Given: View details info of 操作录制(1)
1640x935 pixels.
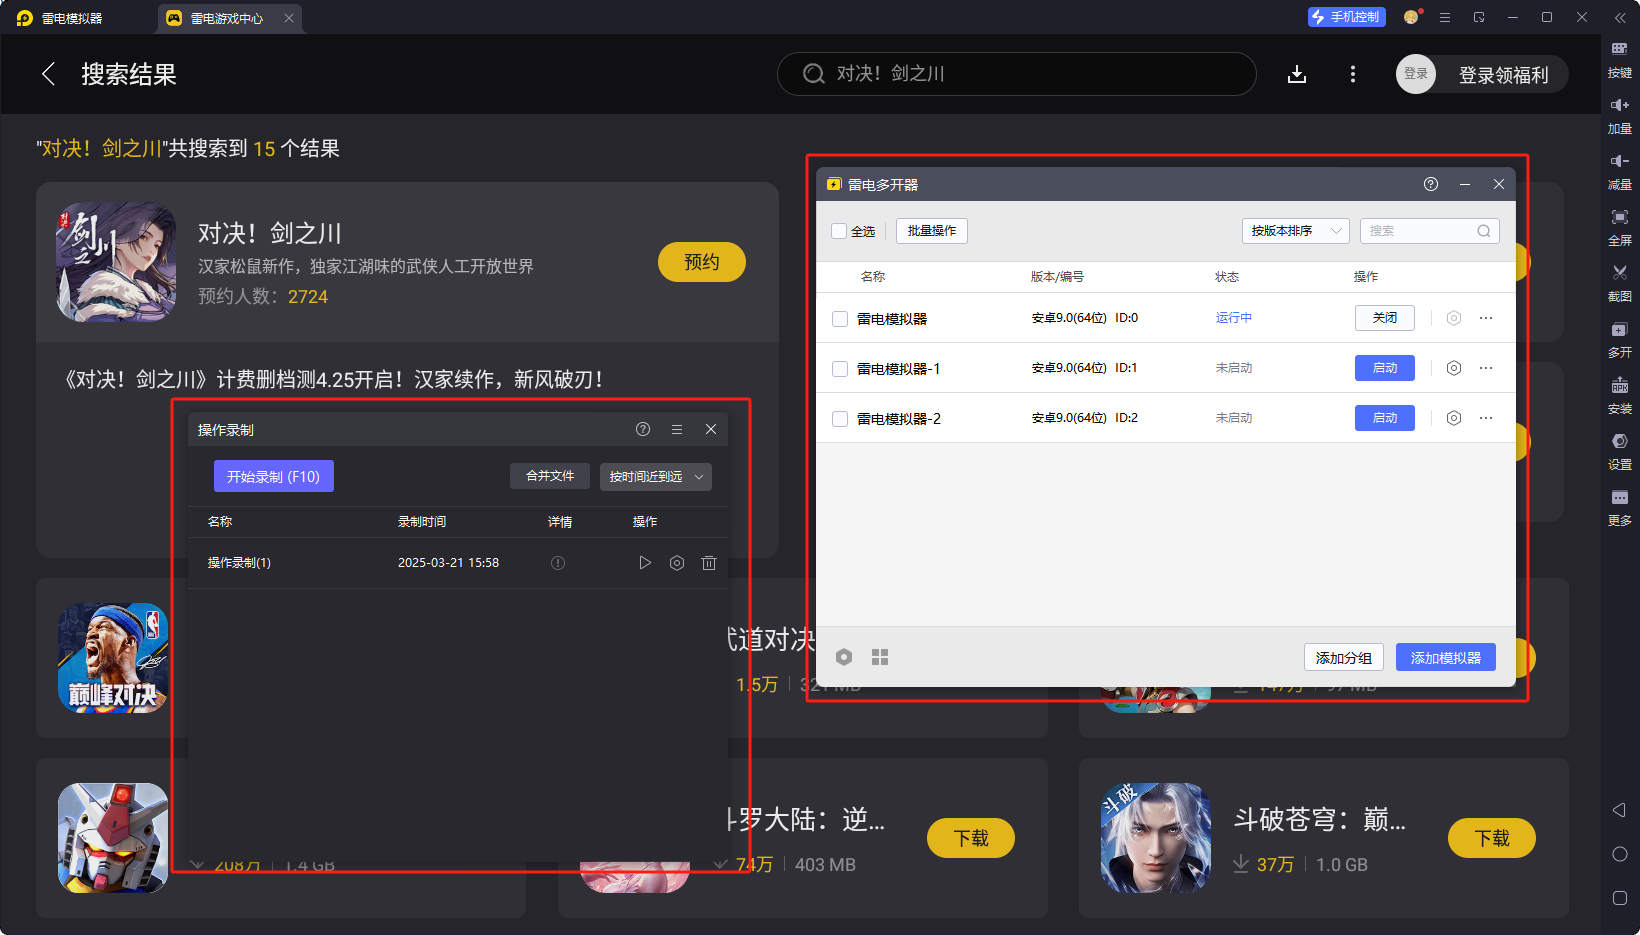Looking at the screenshot, I should (x=558, y=563).
